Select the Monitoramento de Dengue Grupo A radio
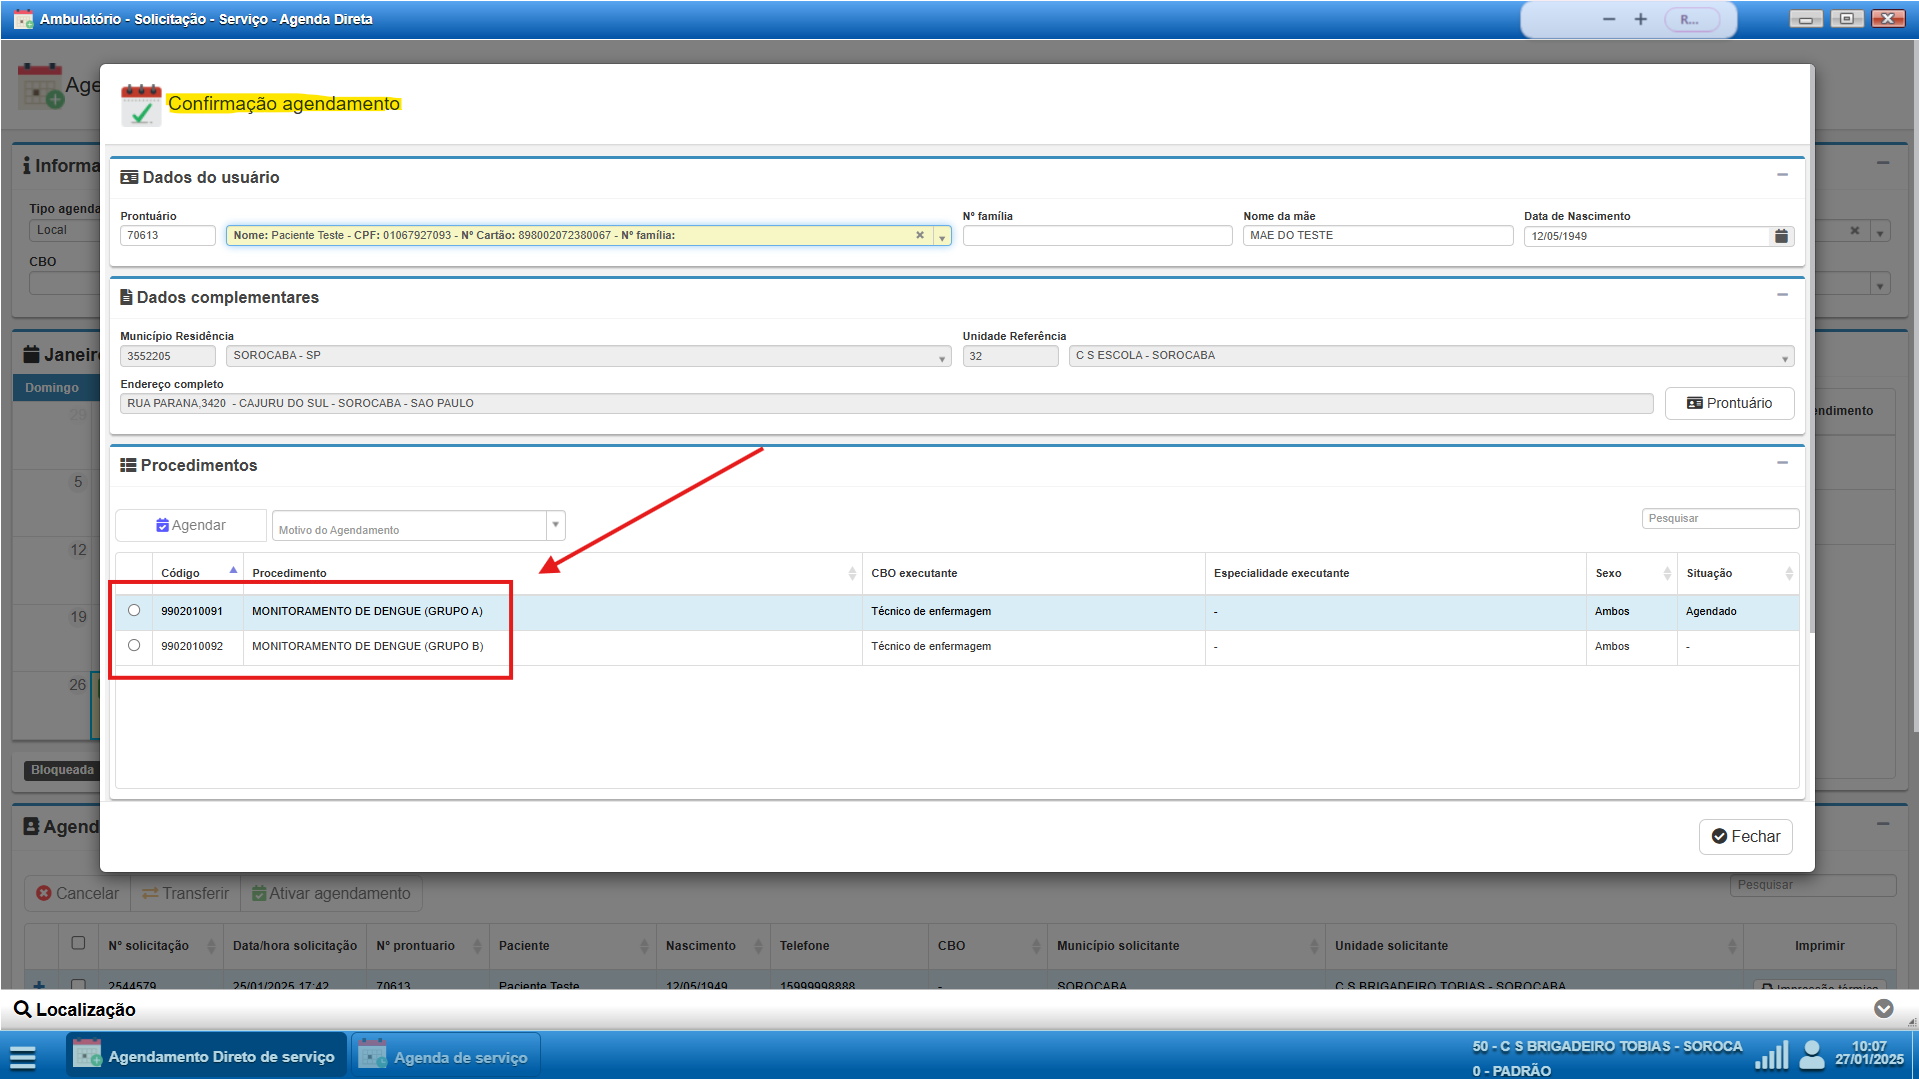This screenshot has width=1919, height=1079. click(134, 611)
